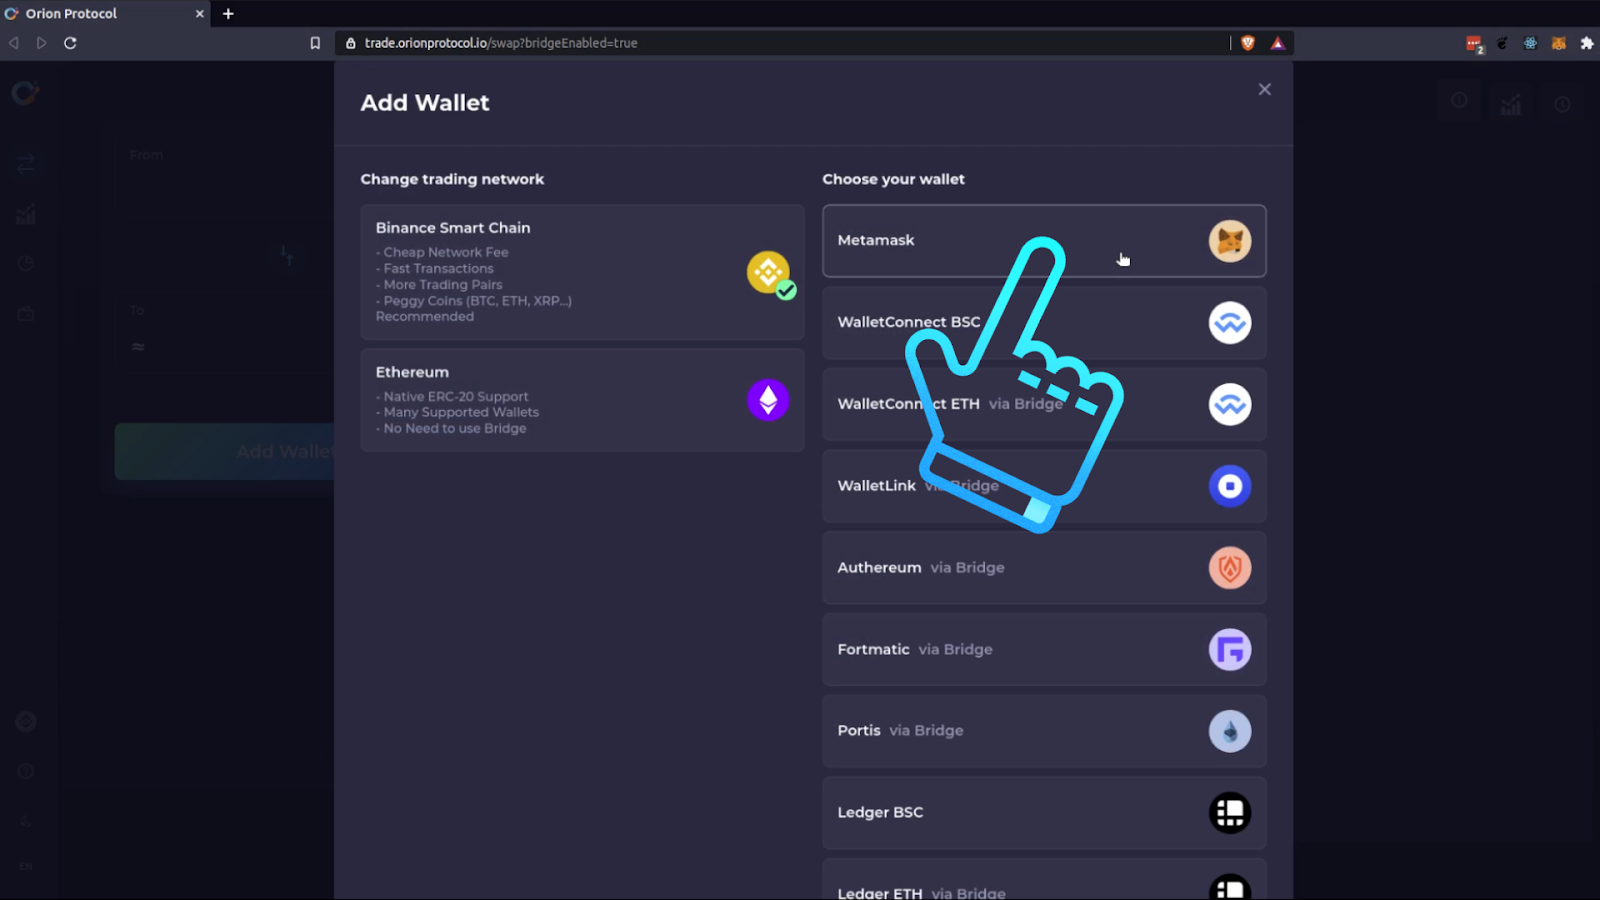Image resolution: width=1600 pixels, height=900 pixels.
Task: Pick the Fortmatic wallet icon
Action: tap(1230, 650)
